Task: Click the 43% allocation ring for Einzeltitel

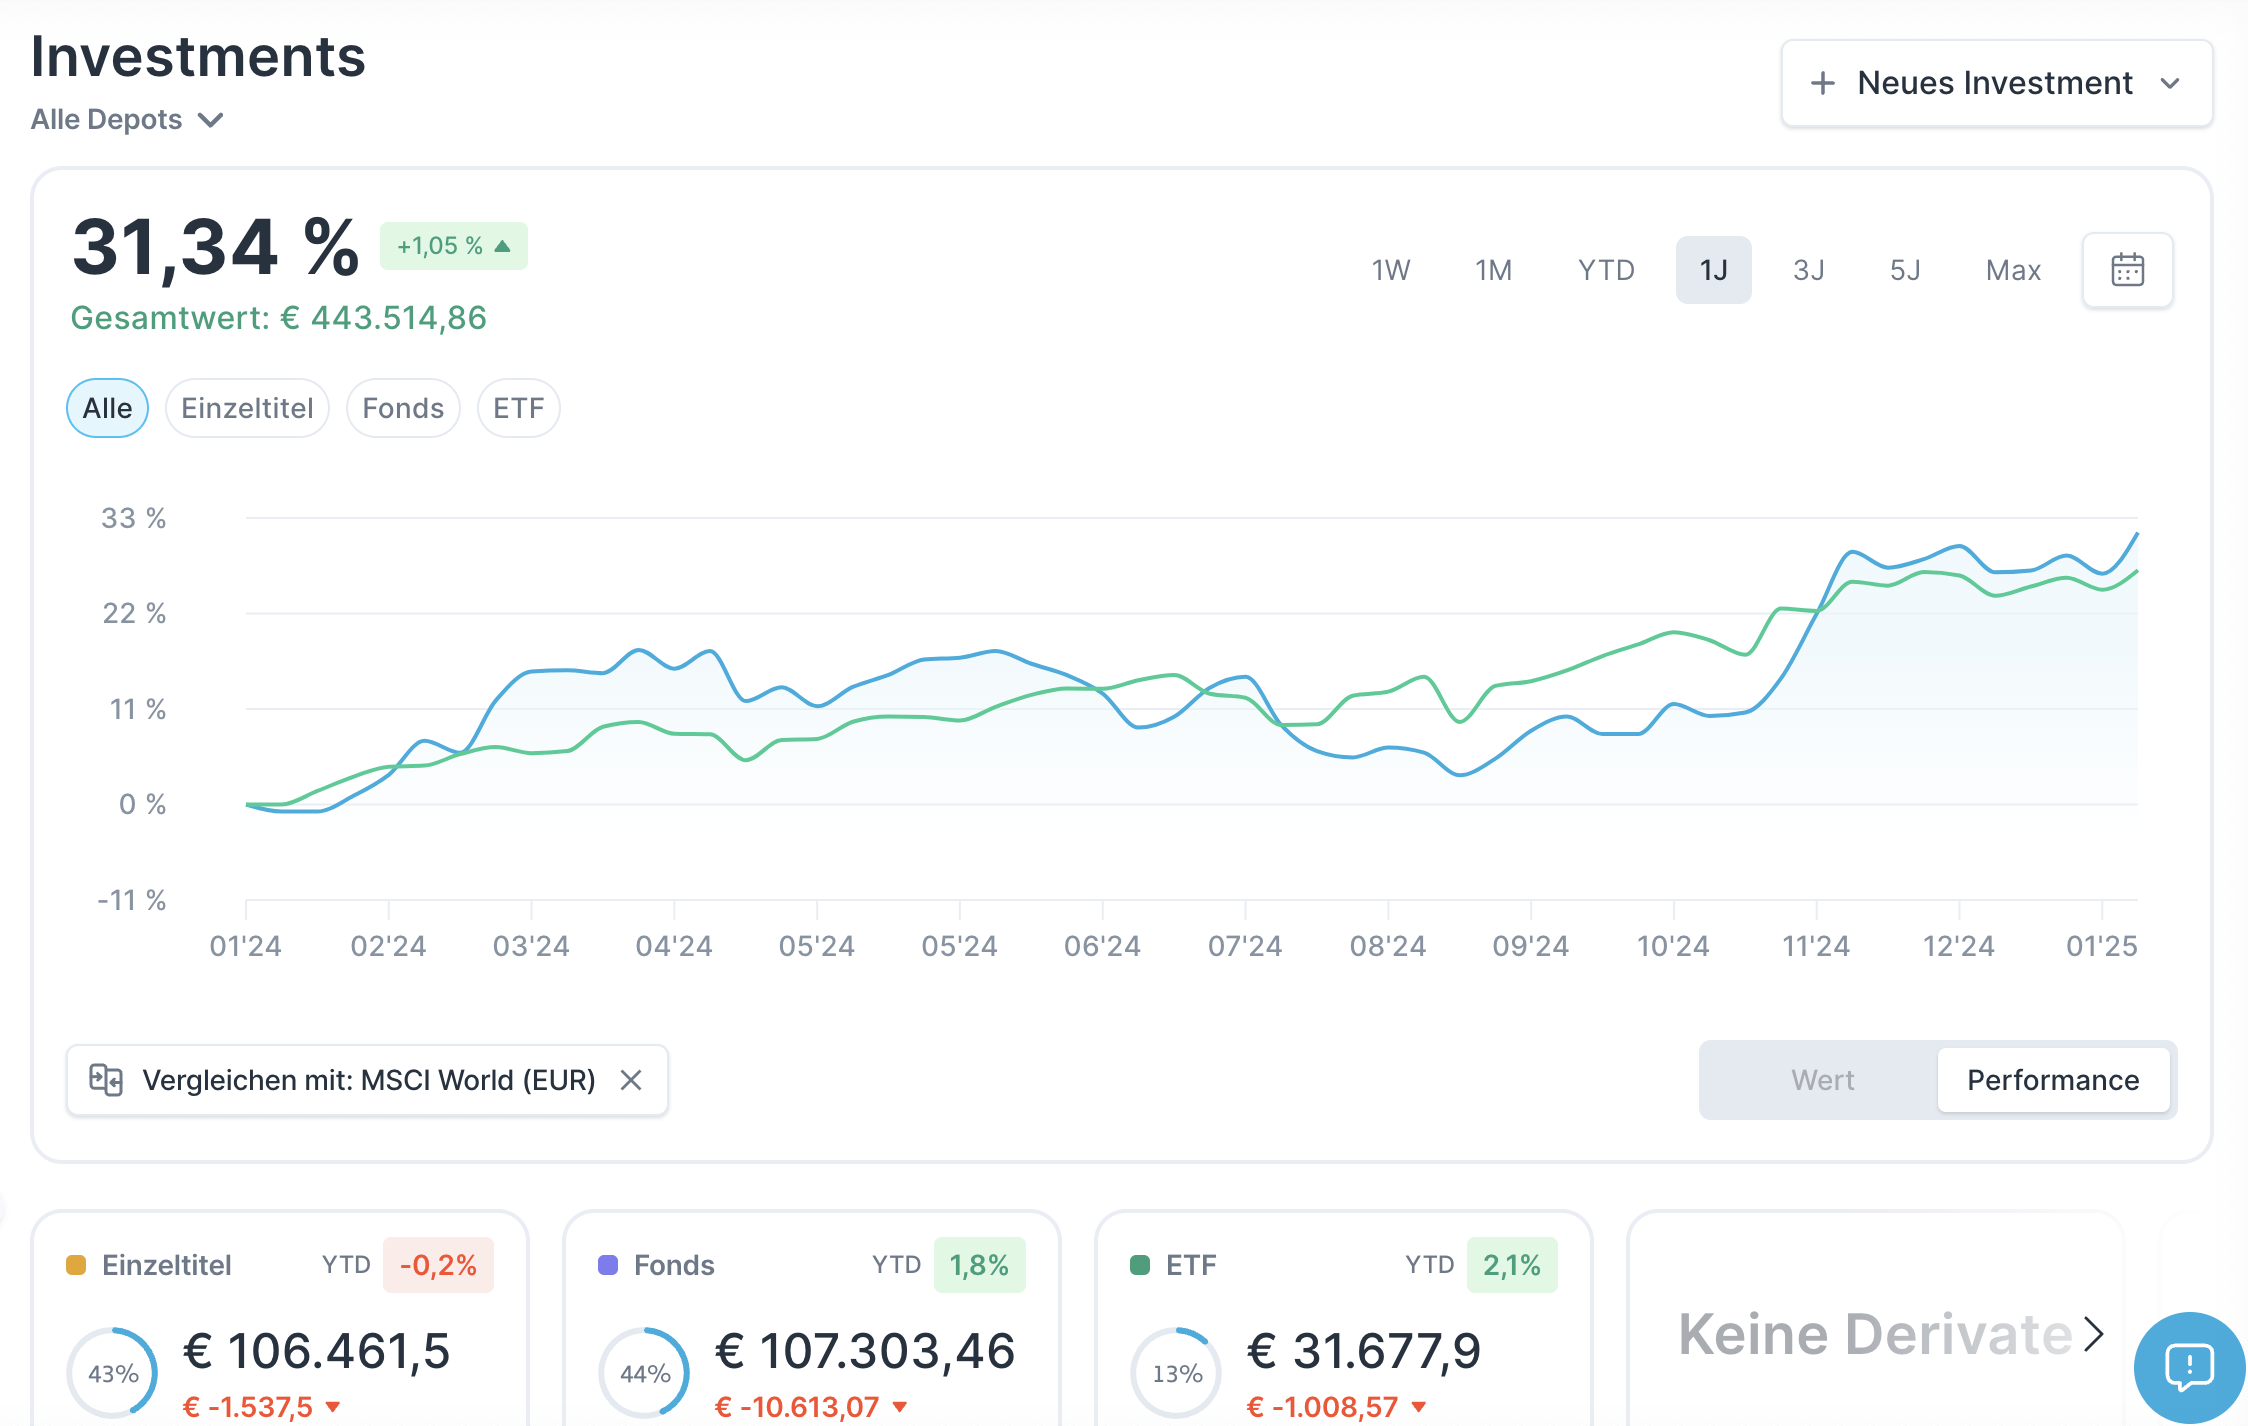Action: [113, 1373]
